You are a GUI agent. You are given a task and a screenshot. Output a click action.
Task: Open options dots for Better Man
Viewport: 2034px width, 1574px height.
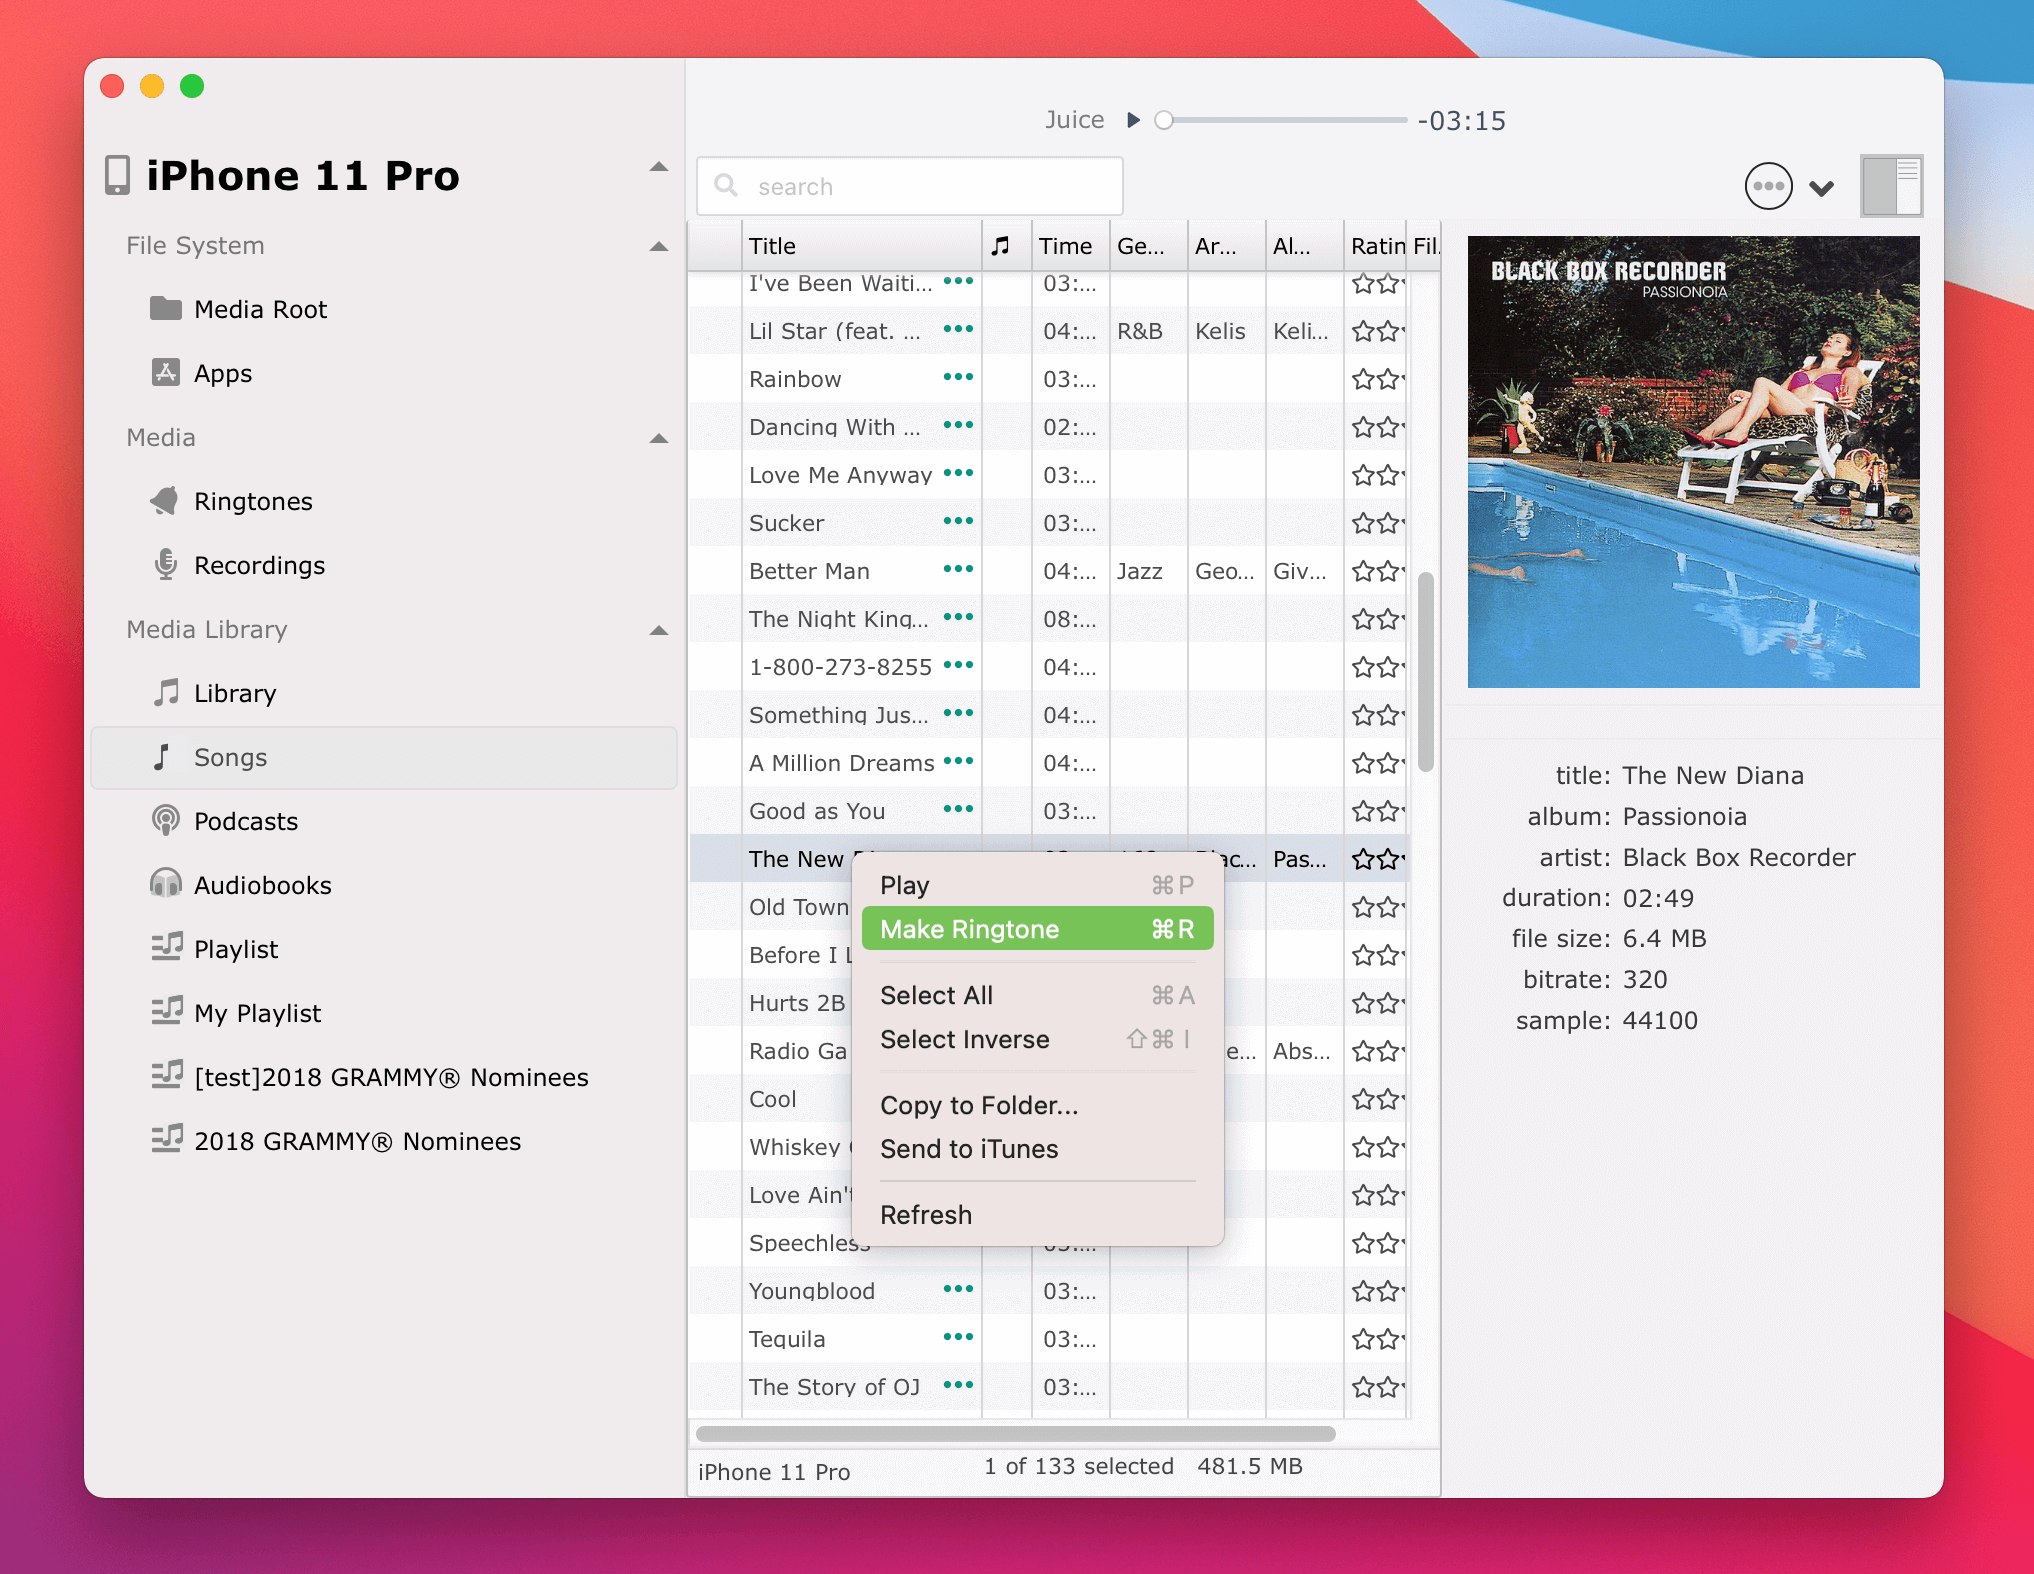click(958, 569)
